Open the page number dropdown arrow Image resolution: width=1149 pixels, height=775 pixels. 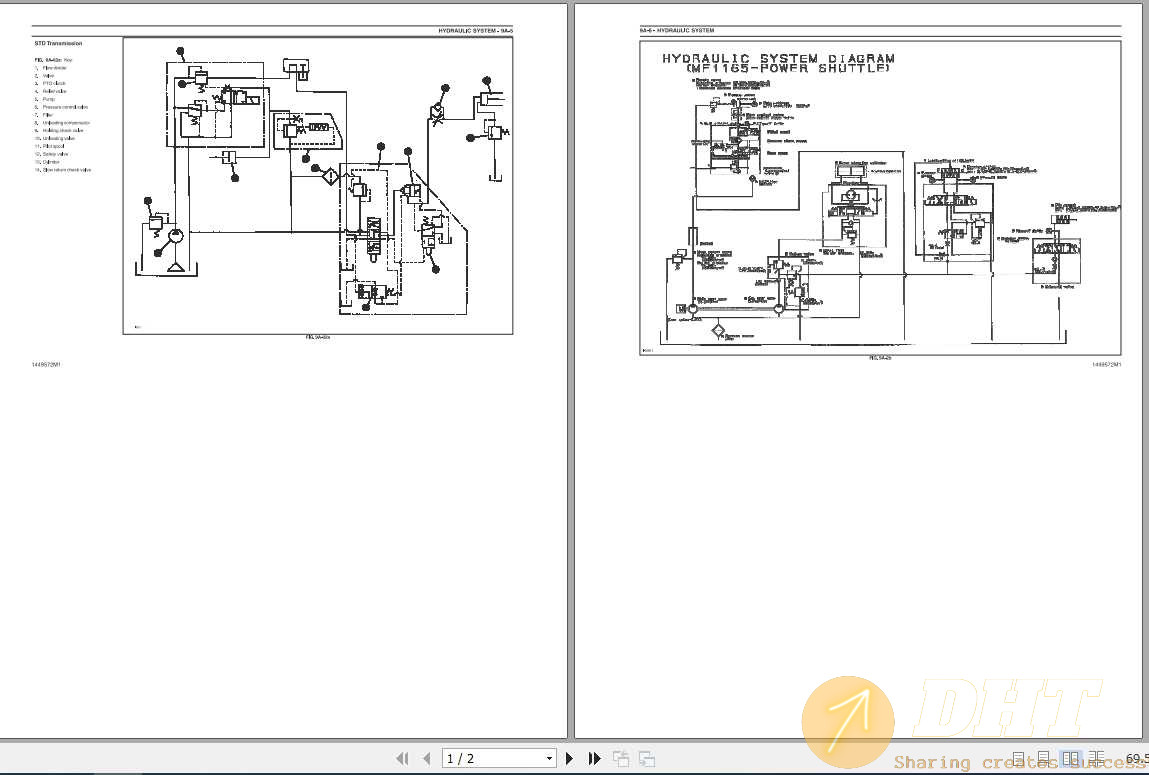point(549,758)
